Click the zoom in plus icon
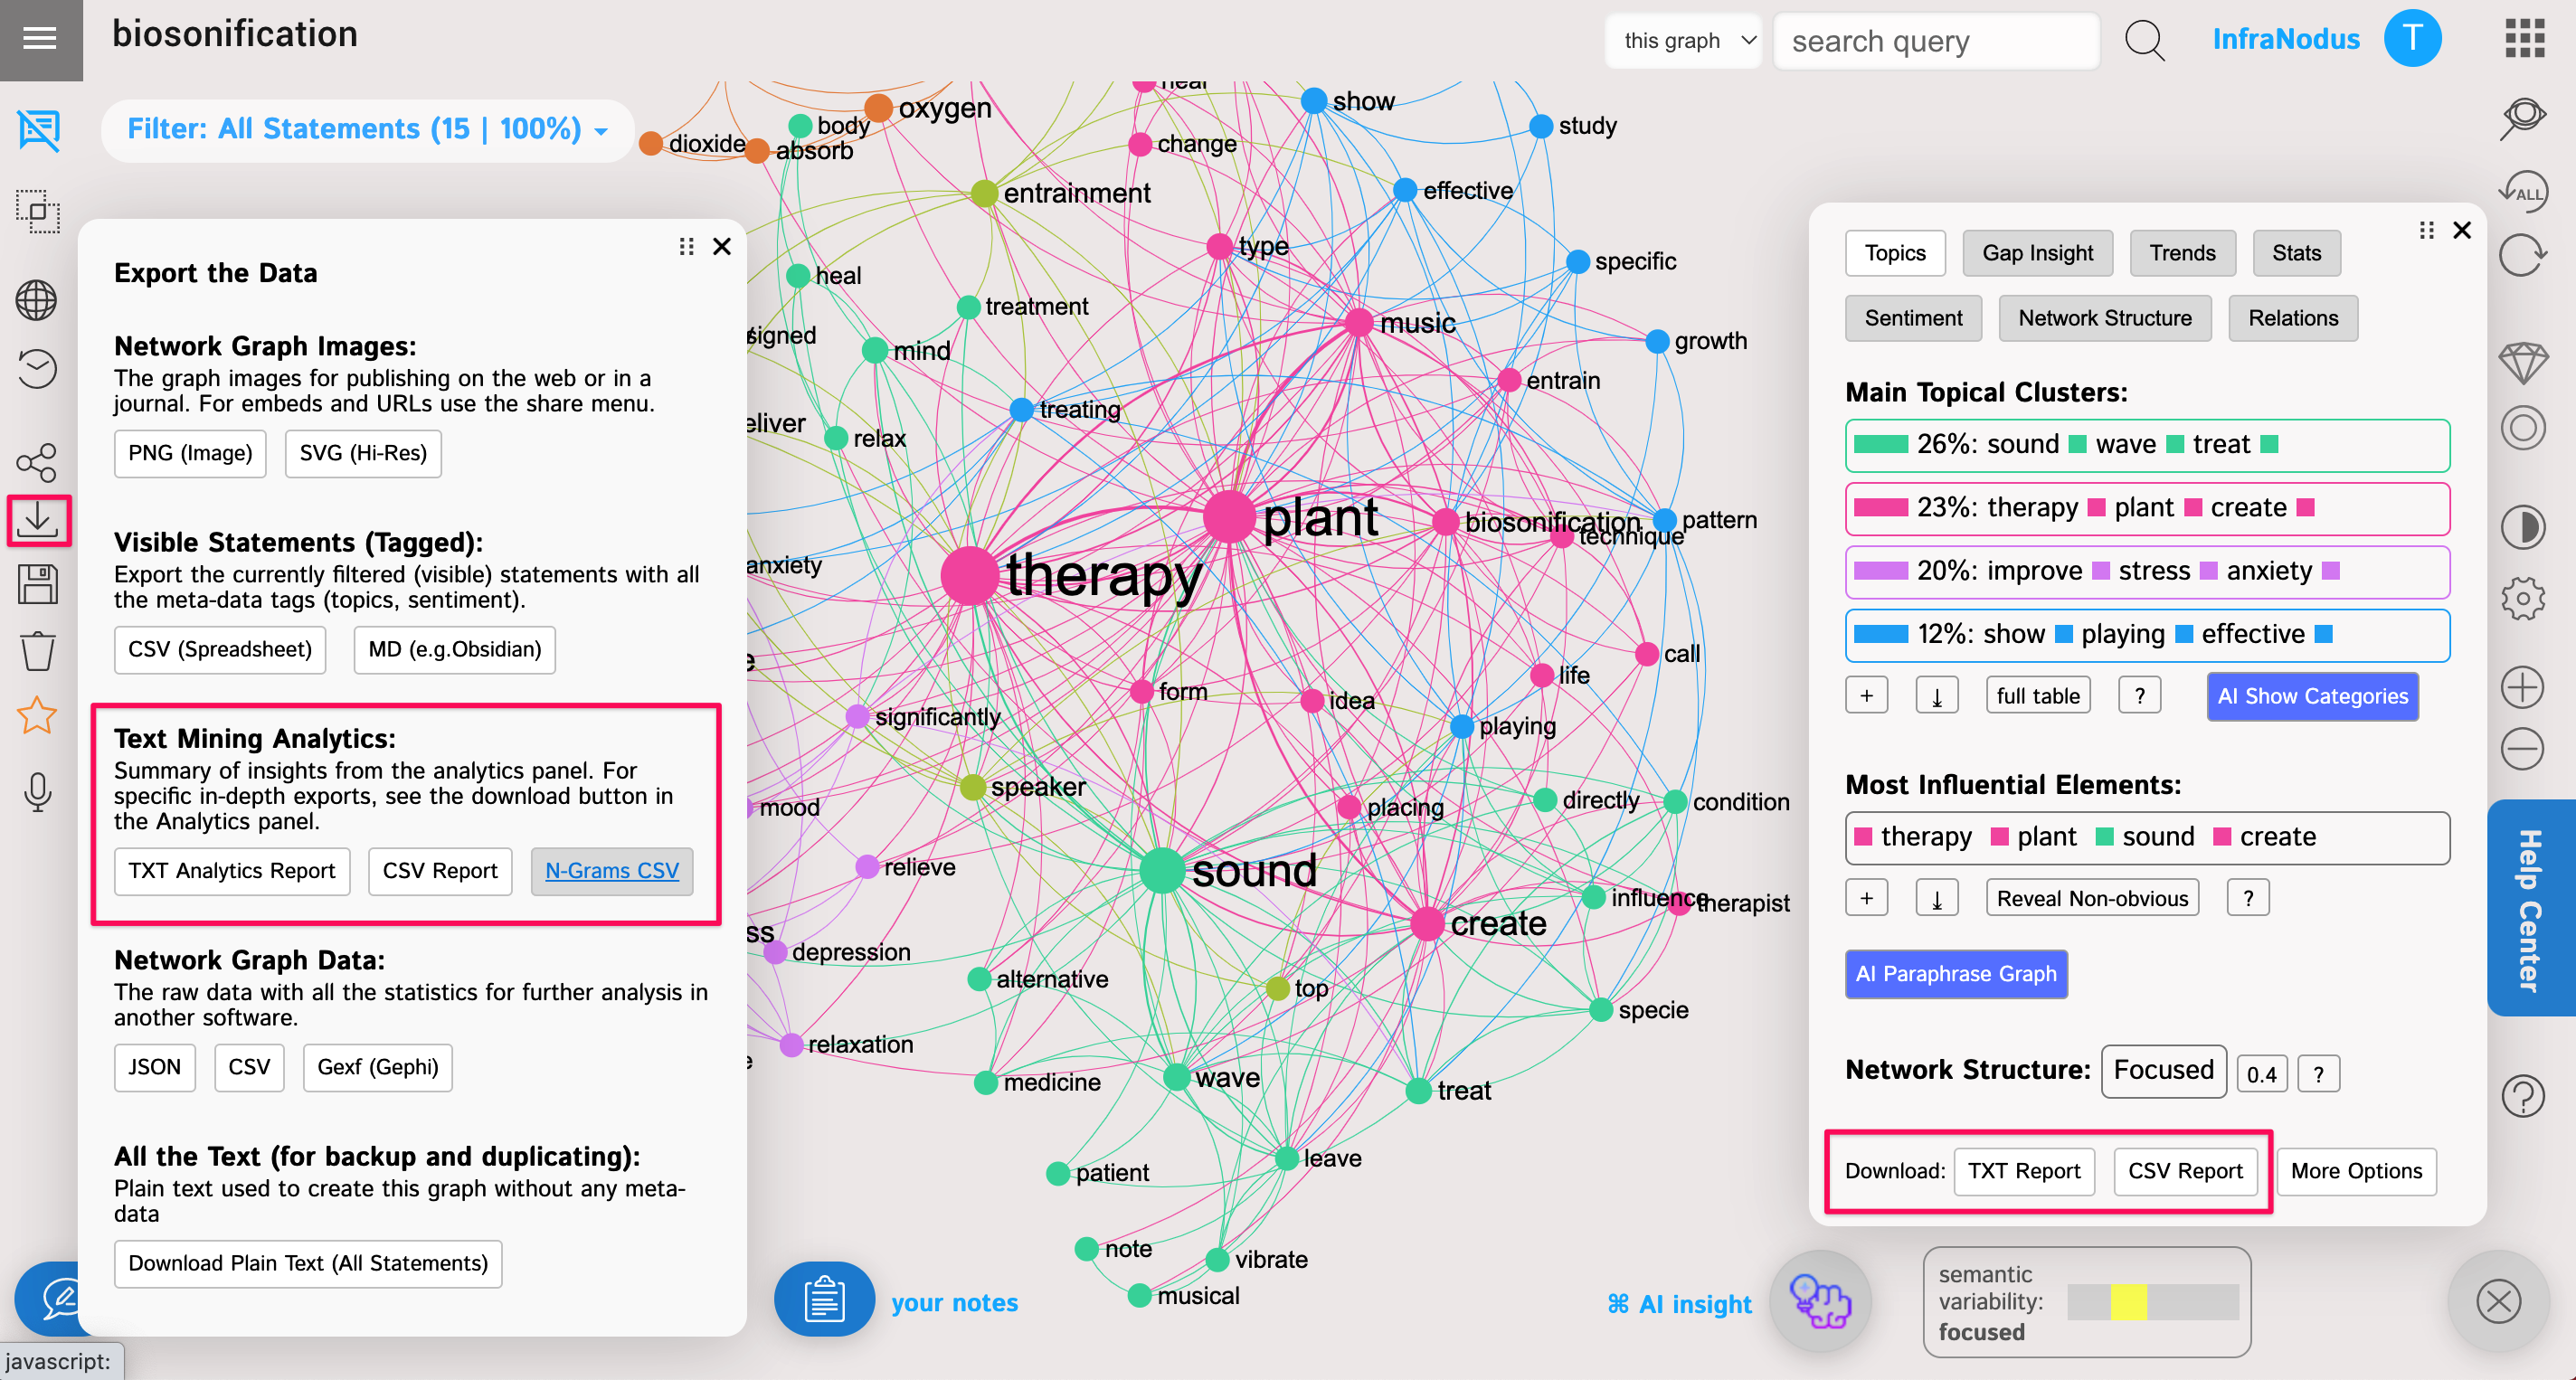2576x1380 pixels. pos(2522,687)
